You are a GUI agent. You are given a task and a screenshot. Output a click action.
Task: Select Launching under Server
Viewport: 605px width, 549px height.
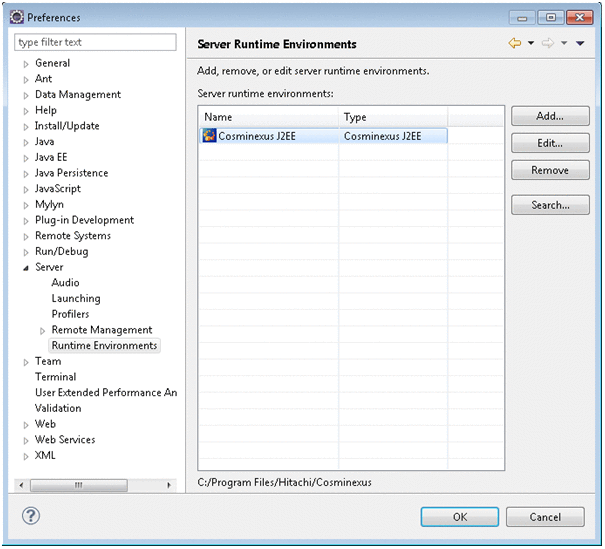(x=76, y=298)
